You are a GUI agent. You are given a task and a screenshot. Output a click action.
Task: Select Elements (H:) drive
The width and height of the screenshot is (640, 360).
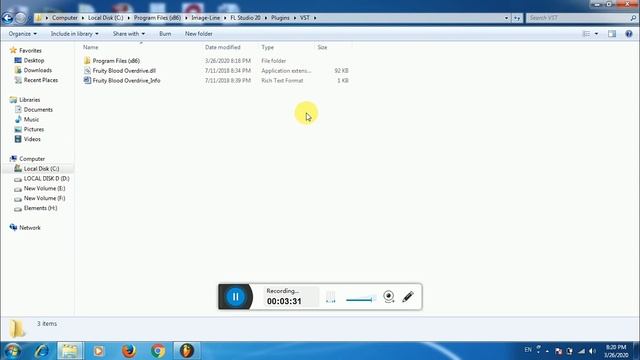[40, 208]
